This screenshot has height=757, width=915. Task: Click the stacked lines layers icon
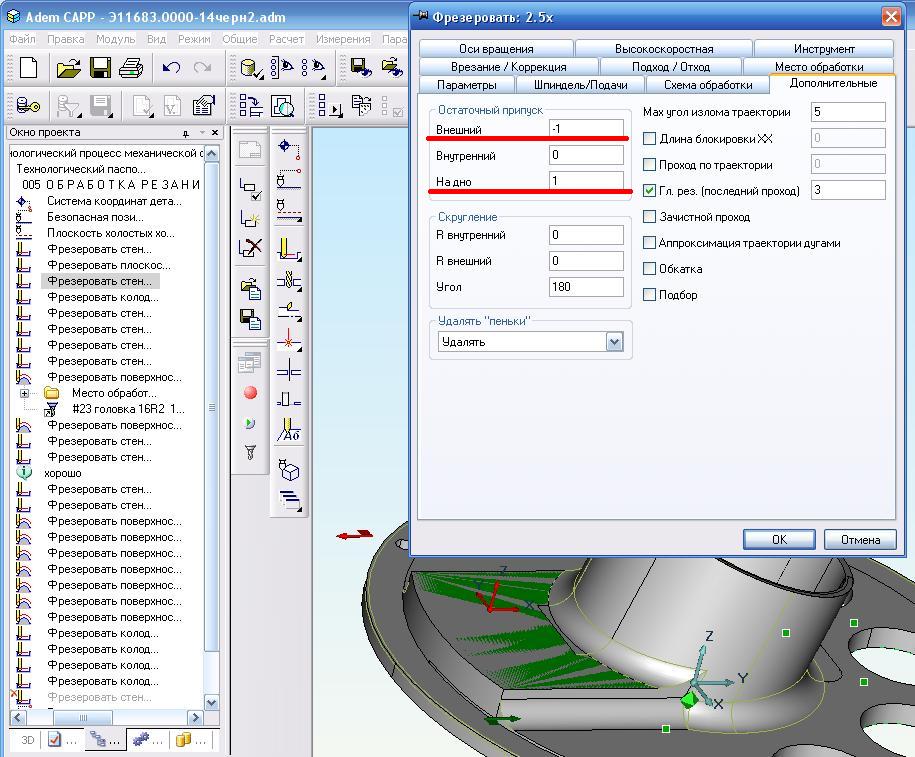click(x=290, y=501)
